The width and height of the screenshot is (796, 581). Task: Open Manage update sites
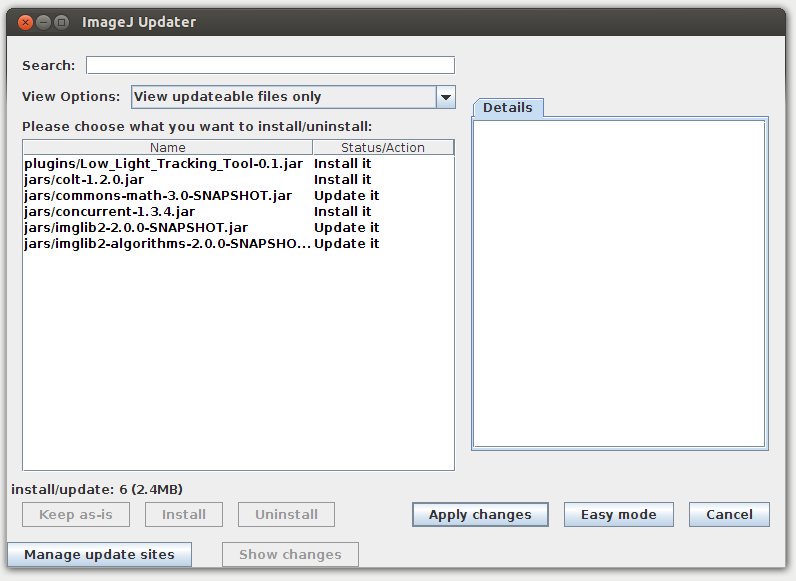[x=100, y=554]
